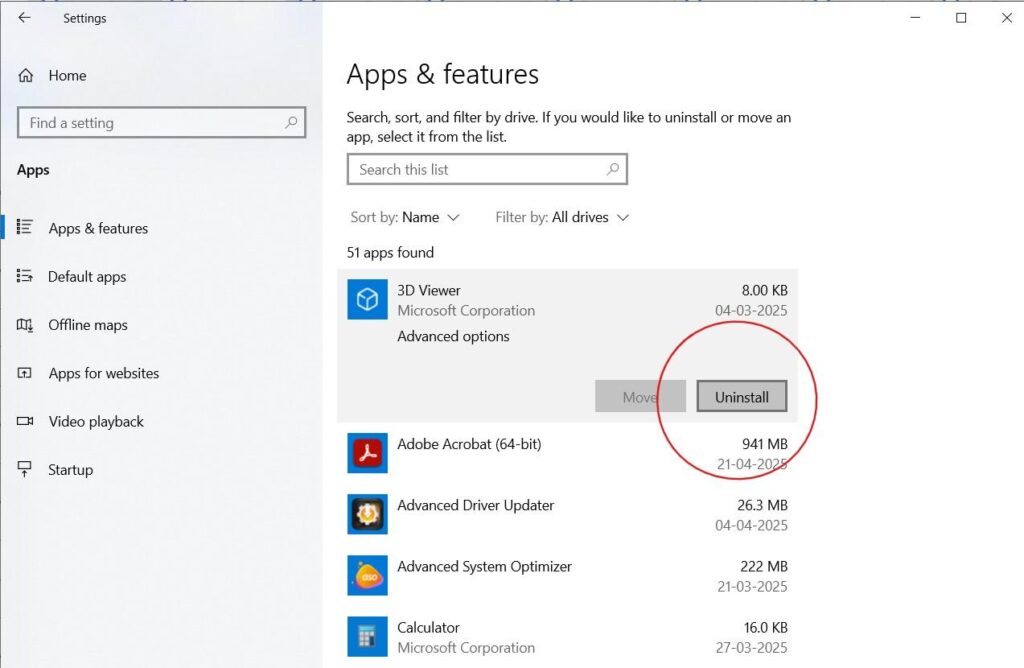Minimize the Settings window
This screenshot has height=668, width=1024.
click(916, 18)
